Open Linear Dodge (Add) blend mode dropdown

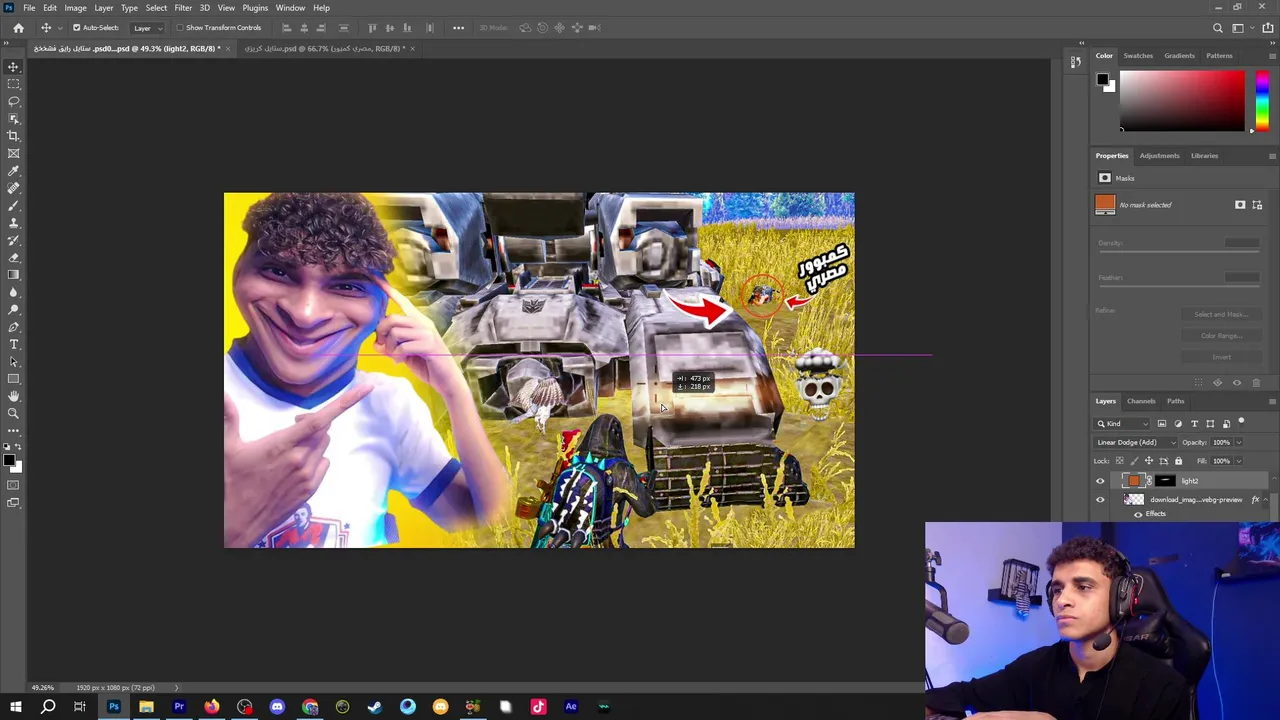[x=1135, y=442]
